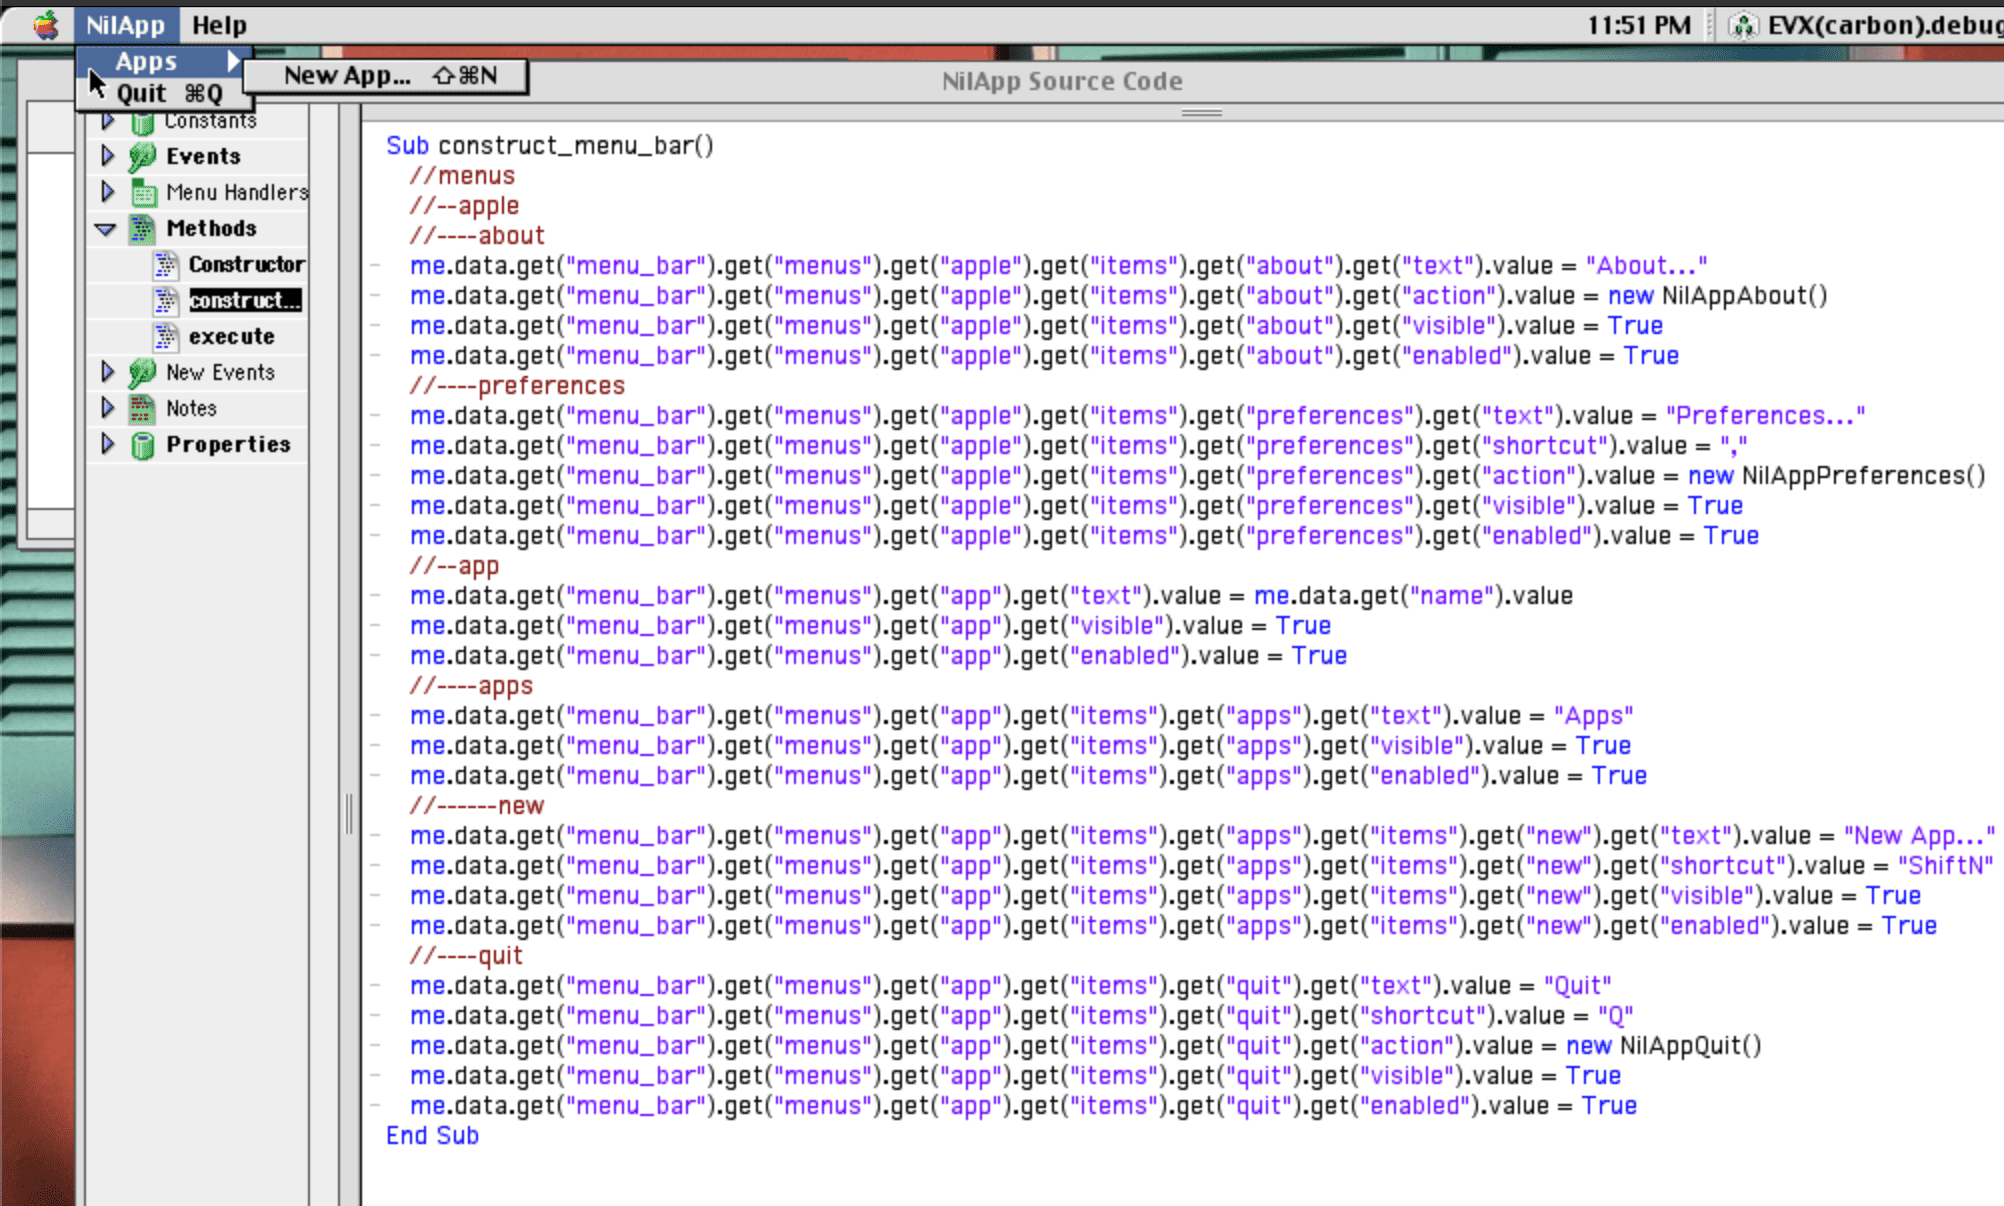Open the Apple menu icon
The height and width of the screenshot is (1206, 2004).
pyautogui.click(x=45, y=25)
